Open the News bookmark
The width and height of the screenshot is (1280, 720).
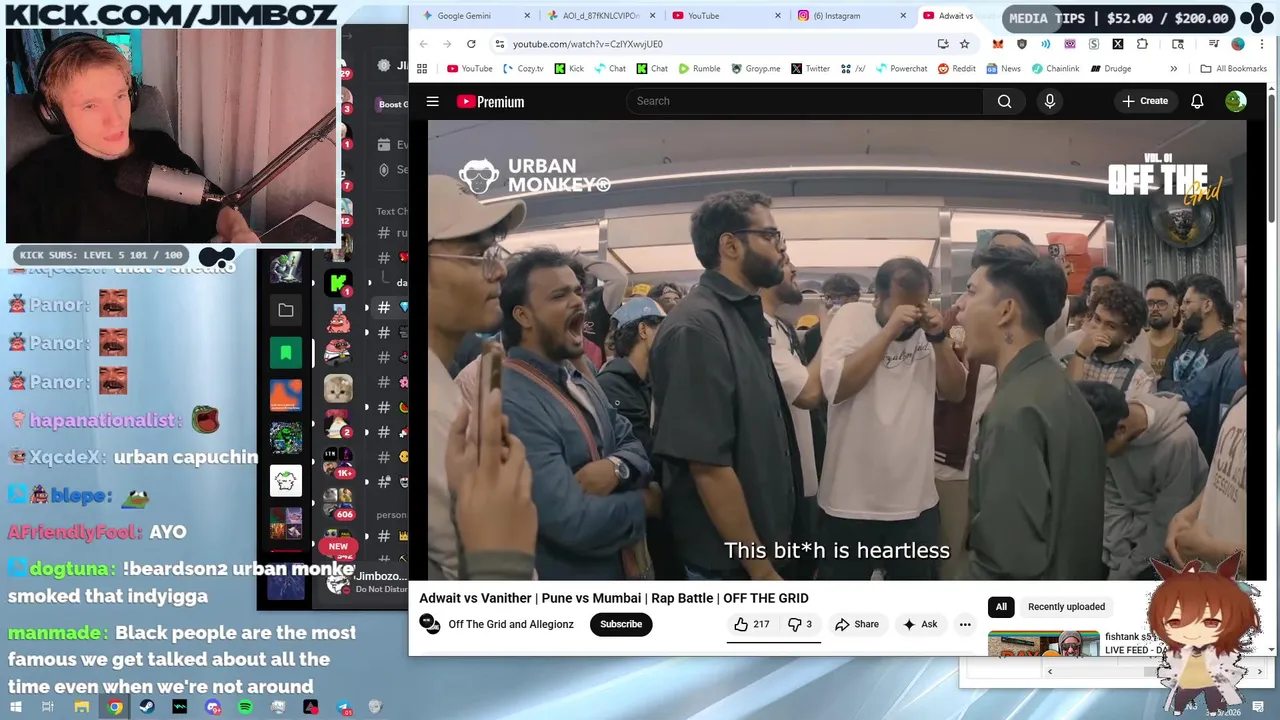coord(1004,69)
